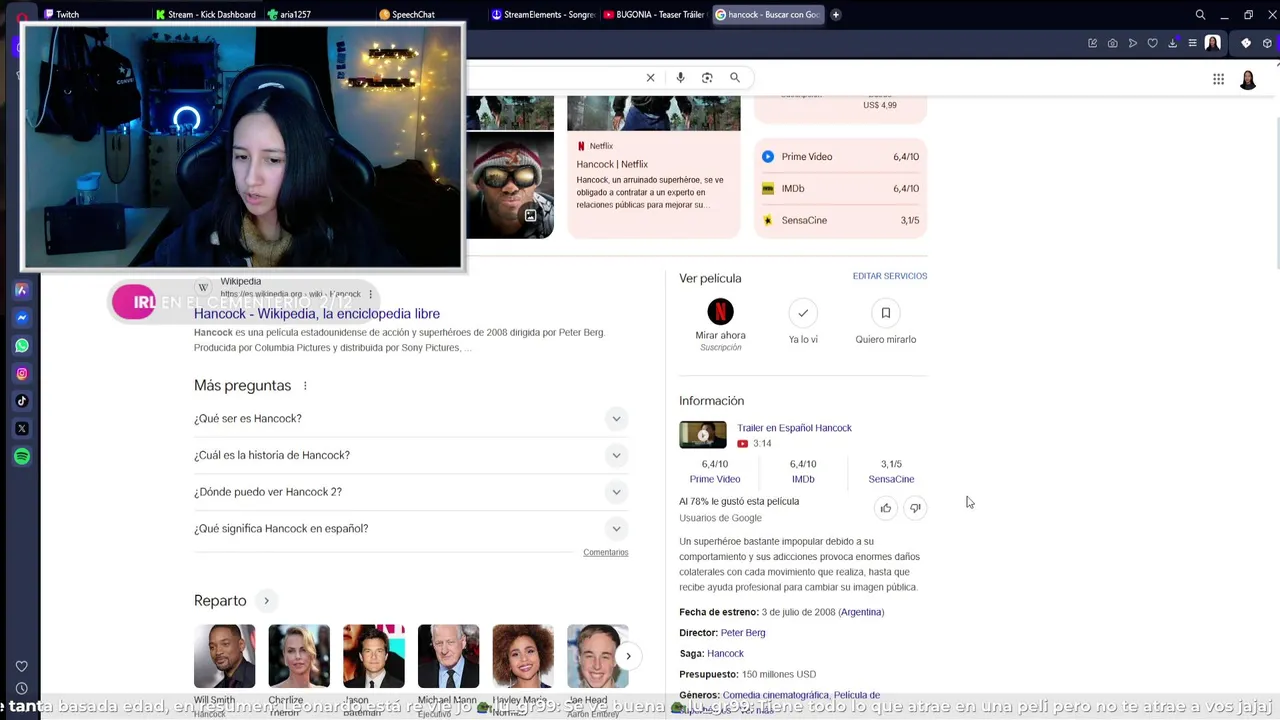Open the browser tab search magnifier
Viewport: 1280px width, 720px height.
(x=1200, y=15)
